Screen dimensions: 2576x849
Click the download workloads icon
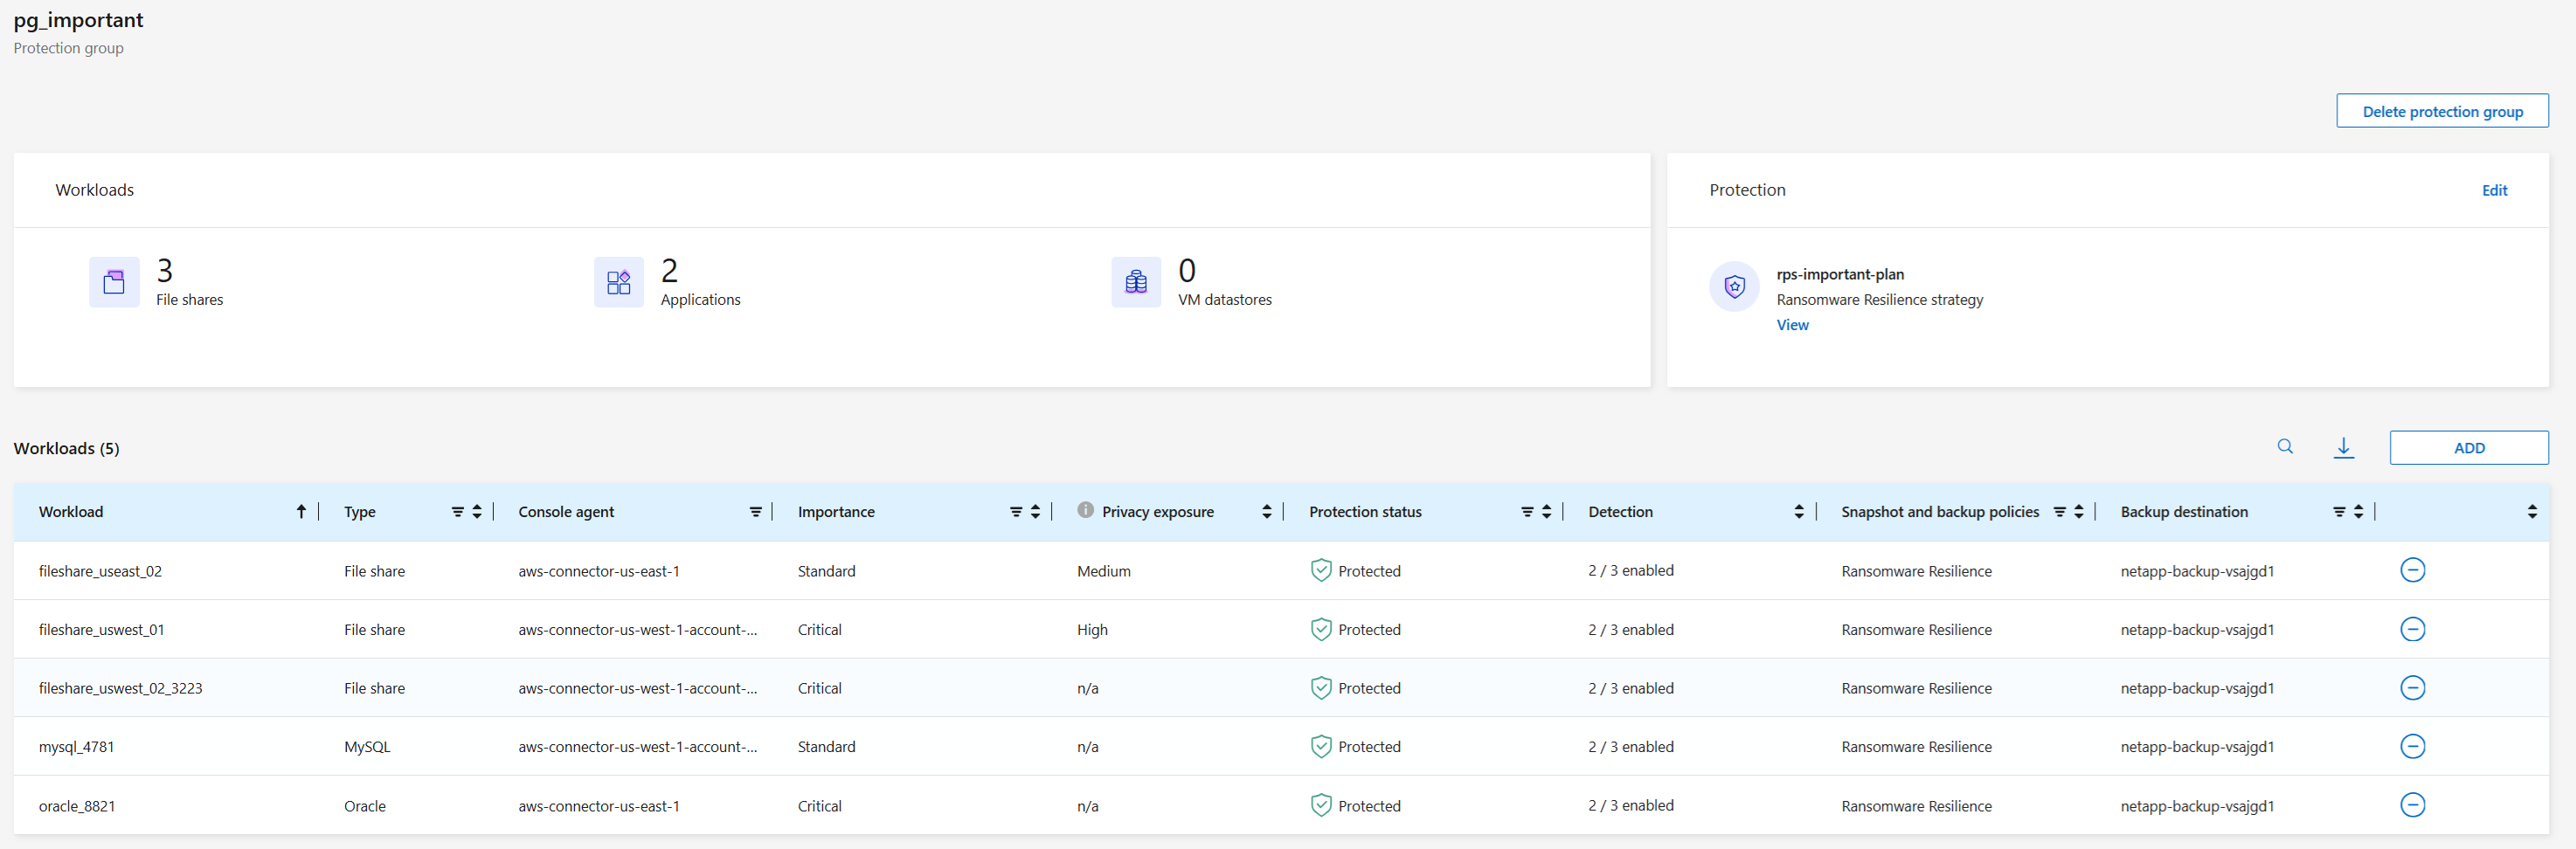coord(2343,447)
